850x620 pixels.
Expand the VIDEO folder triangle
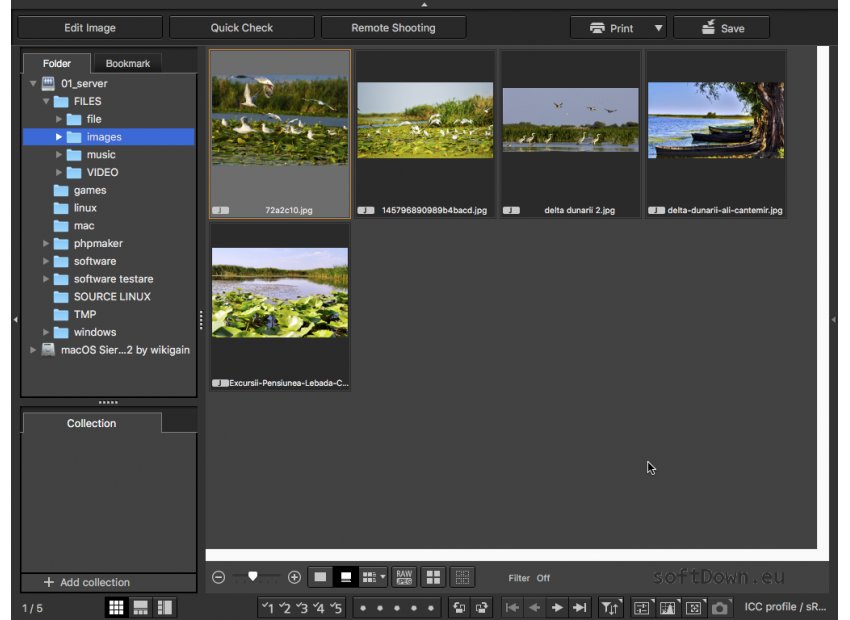pyautogui.click(x=59, y=172)
